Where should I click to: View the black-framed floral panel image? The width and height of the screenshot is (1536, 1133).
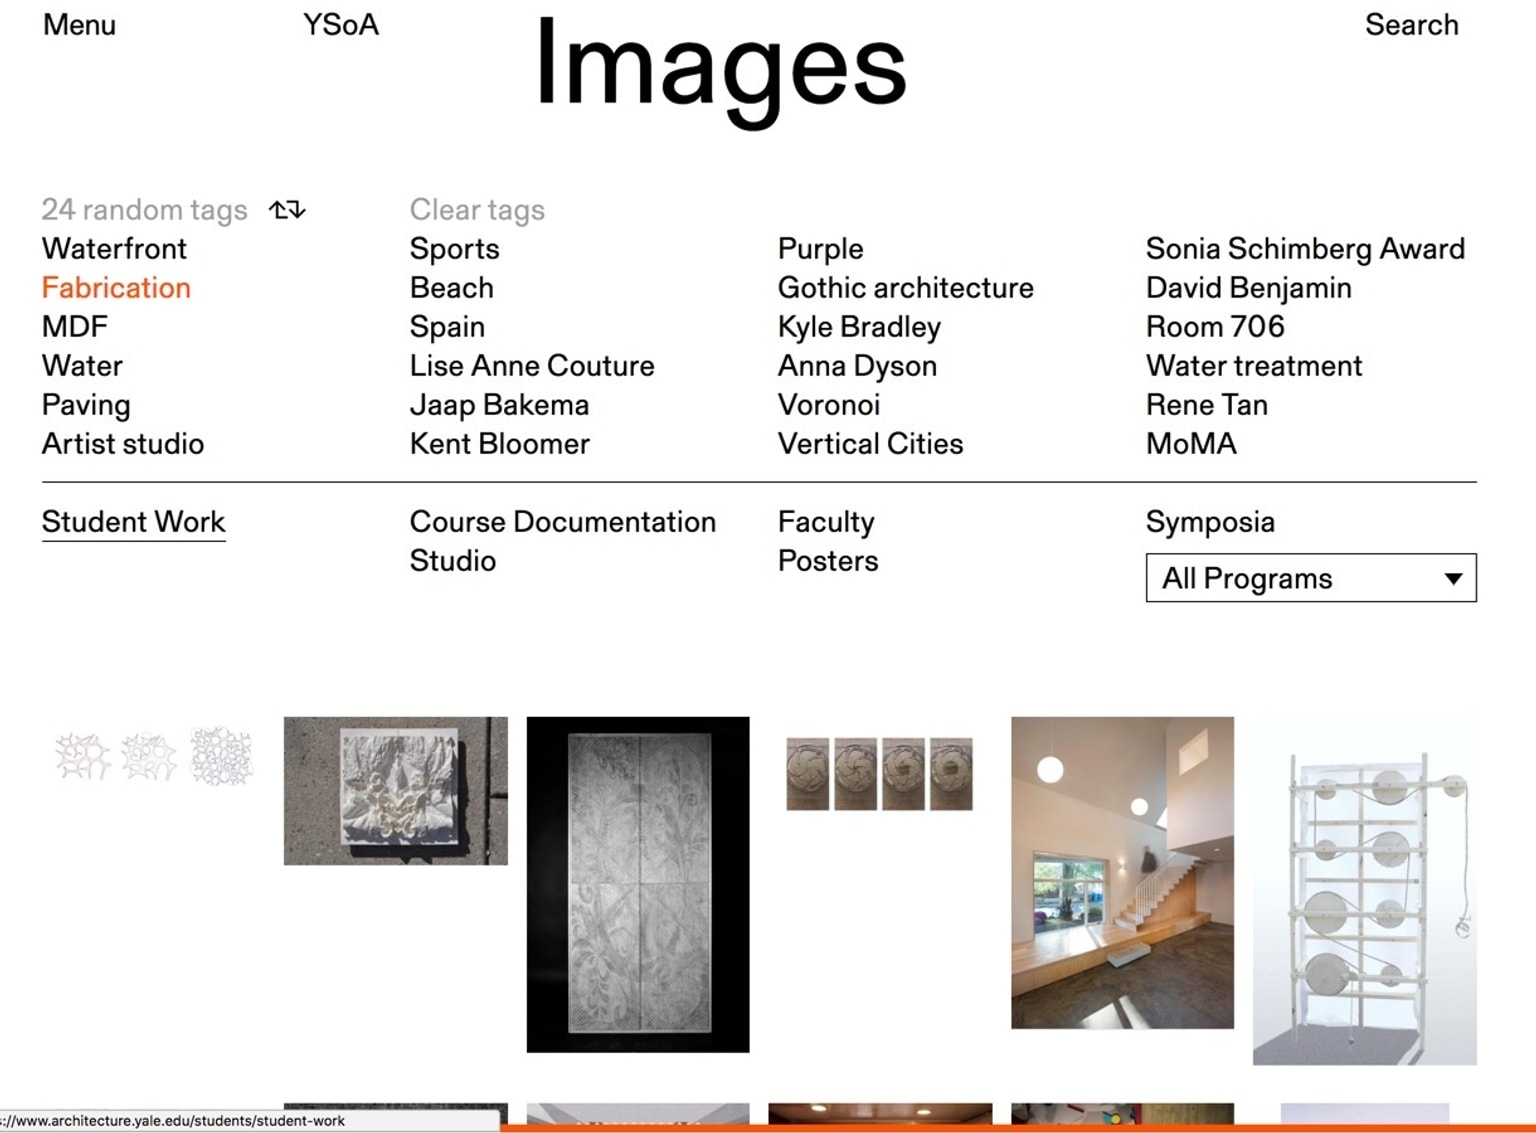pyautogui.click(x=638, y=884)
